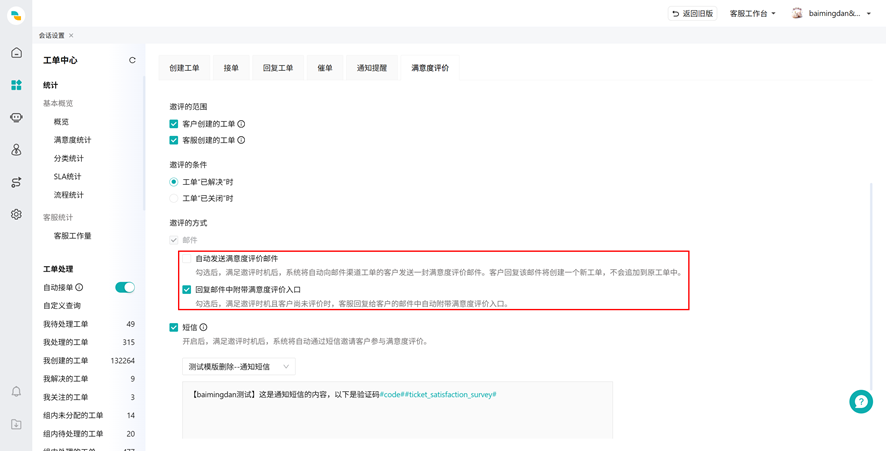The width and height of the screenshot is (886, 451).
Task: Uncheck 客服创建的工单 checkbox
Action: coord(174,140)
